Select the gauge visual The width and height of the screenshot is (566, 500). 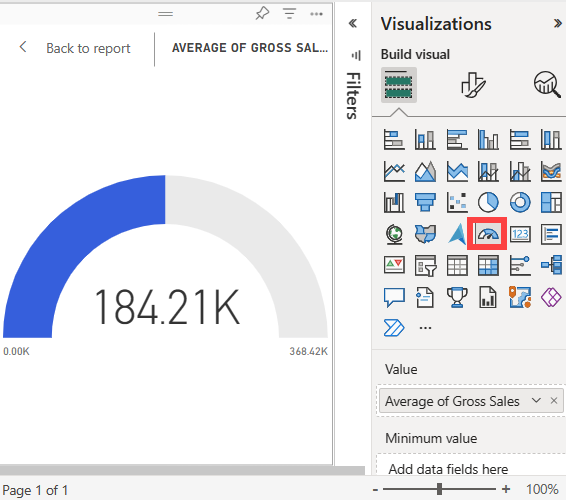point(487,234)
